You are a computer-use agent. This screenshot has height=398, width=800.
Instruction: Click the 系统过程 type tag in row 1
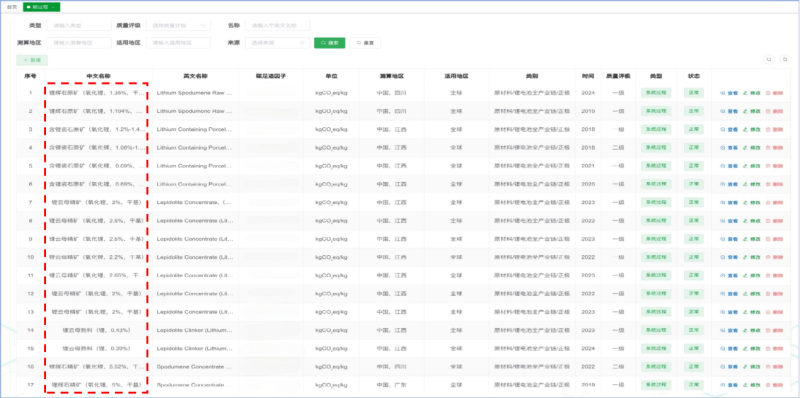coord(656,93)
